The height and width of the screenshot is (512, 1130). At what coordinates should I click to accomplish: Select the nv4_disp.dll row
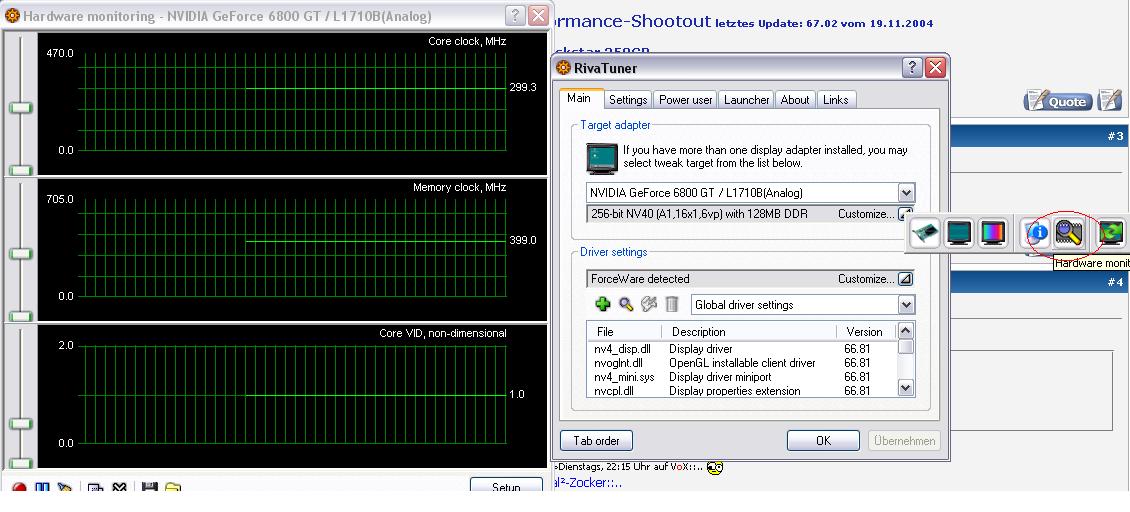pyautogui.click(x=742, y=349)
